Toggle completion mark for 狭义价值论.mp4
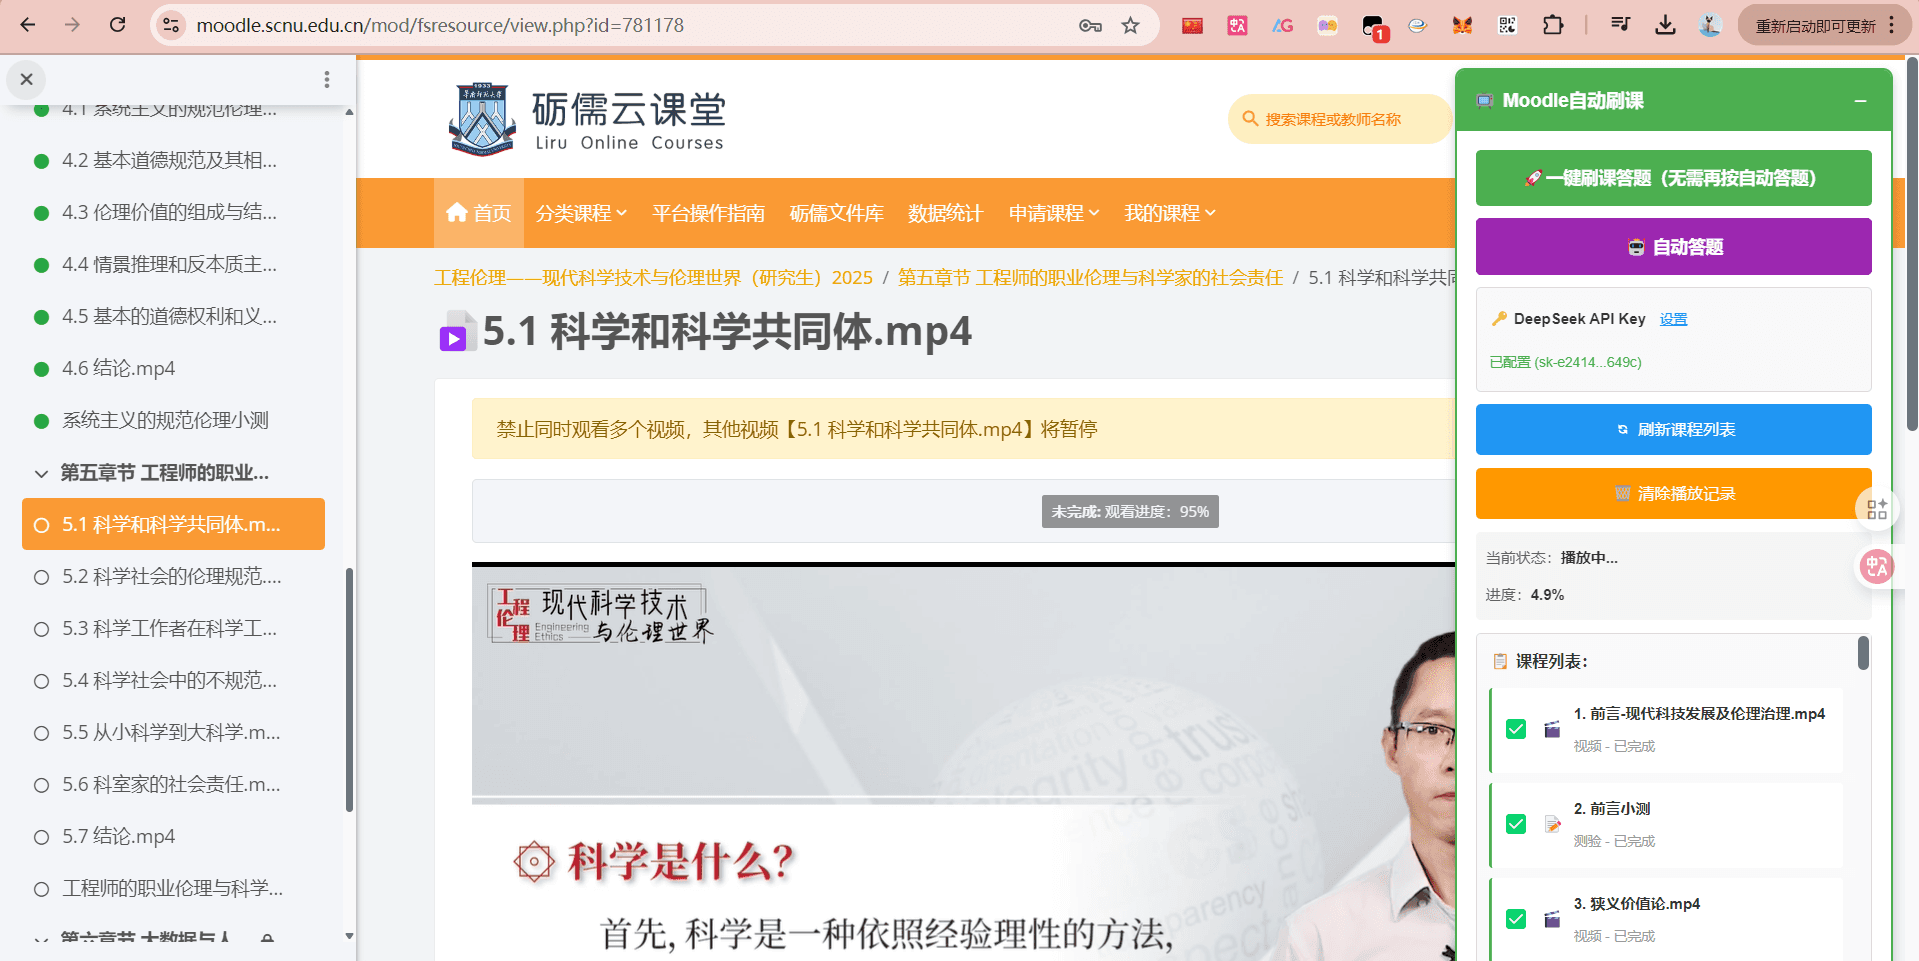Screen dimensions: 1919x961 pos(1515,918)
